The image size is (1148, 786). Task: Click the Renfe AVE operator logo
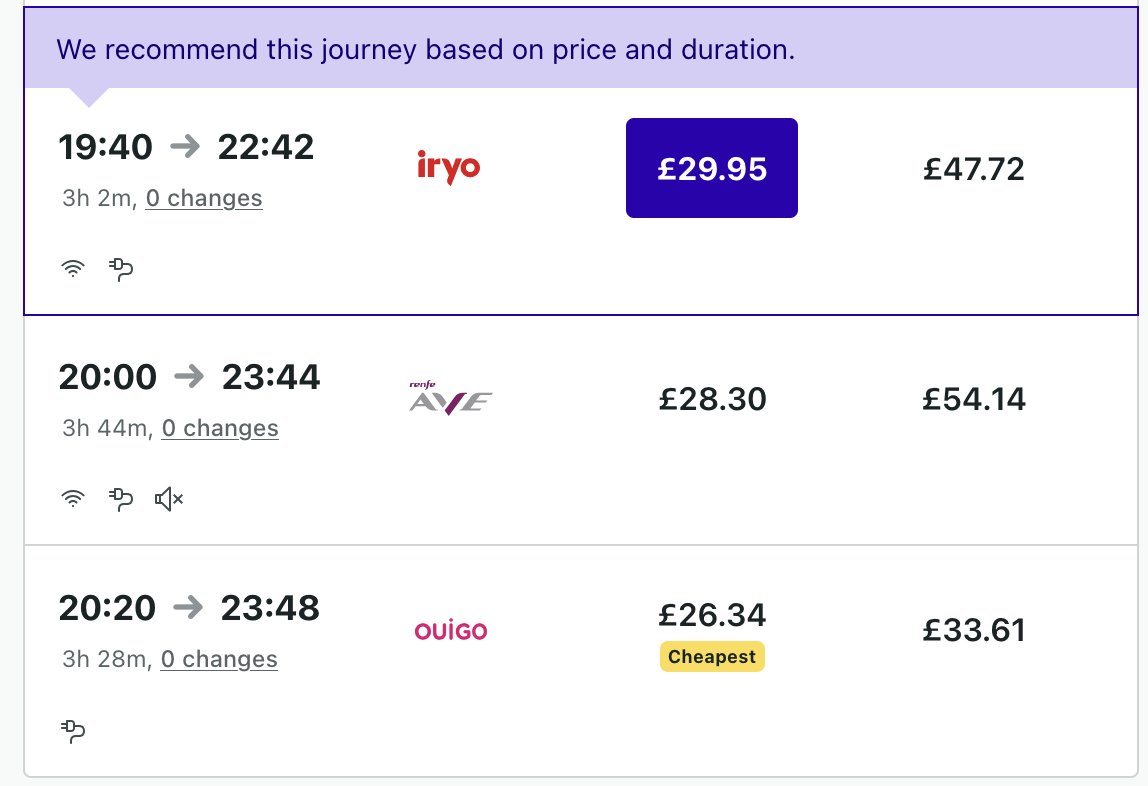pos(450,398)
